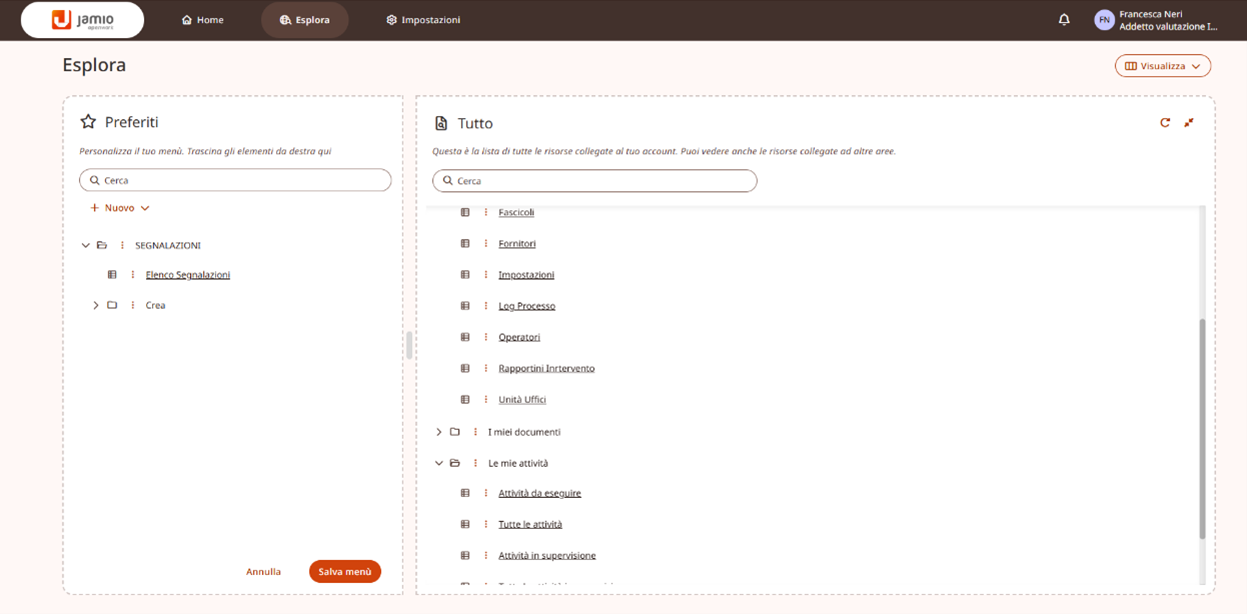The height and width of the screenshot is (614, 1247).
Task: Select the Esplora tab
Action: click(x=305, y=20)
